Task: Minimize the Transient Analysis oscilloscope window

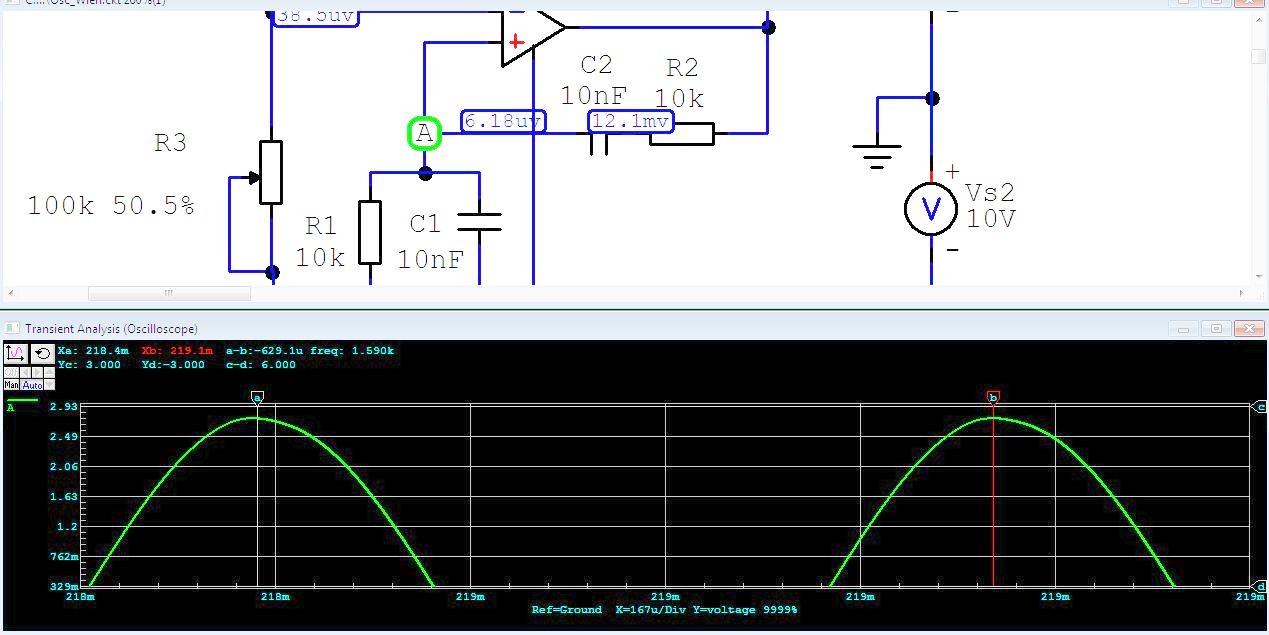Action: pyautogui.click(x=1184, y=328)
